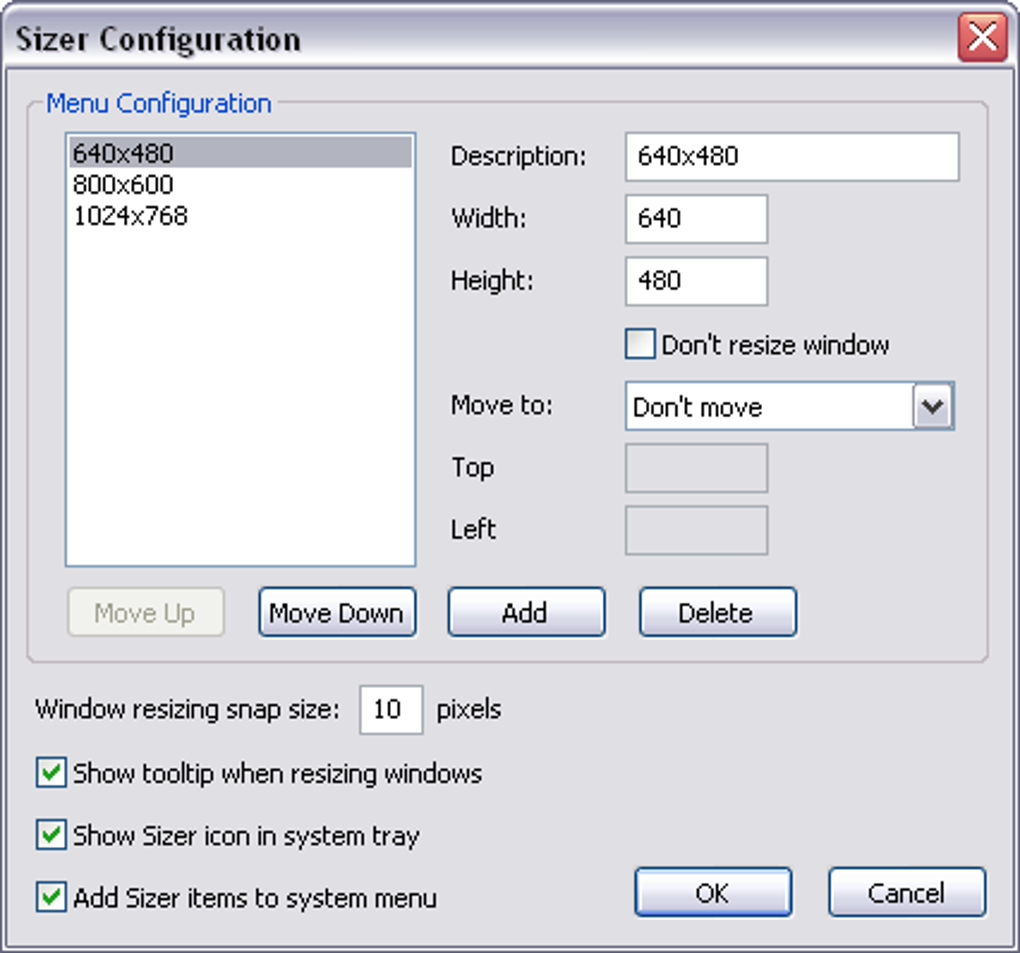Viewport: 1020px width, 953px height.
Task: Click the Add button
Action: pos(526,612)
